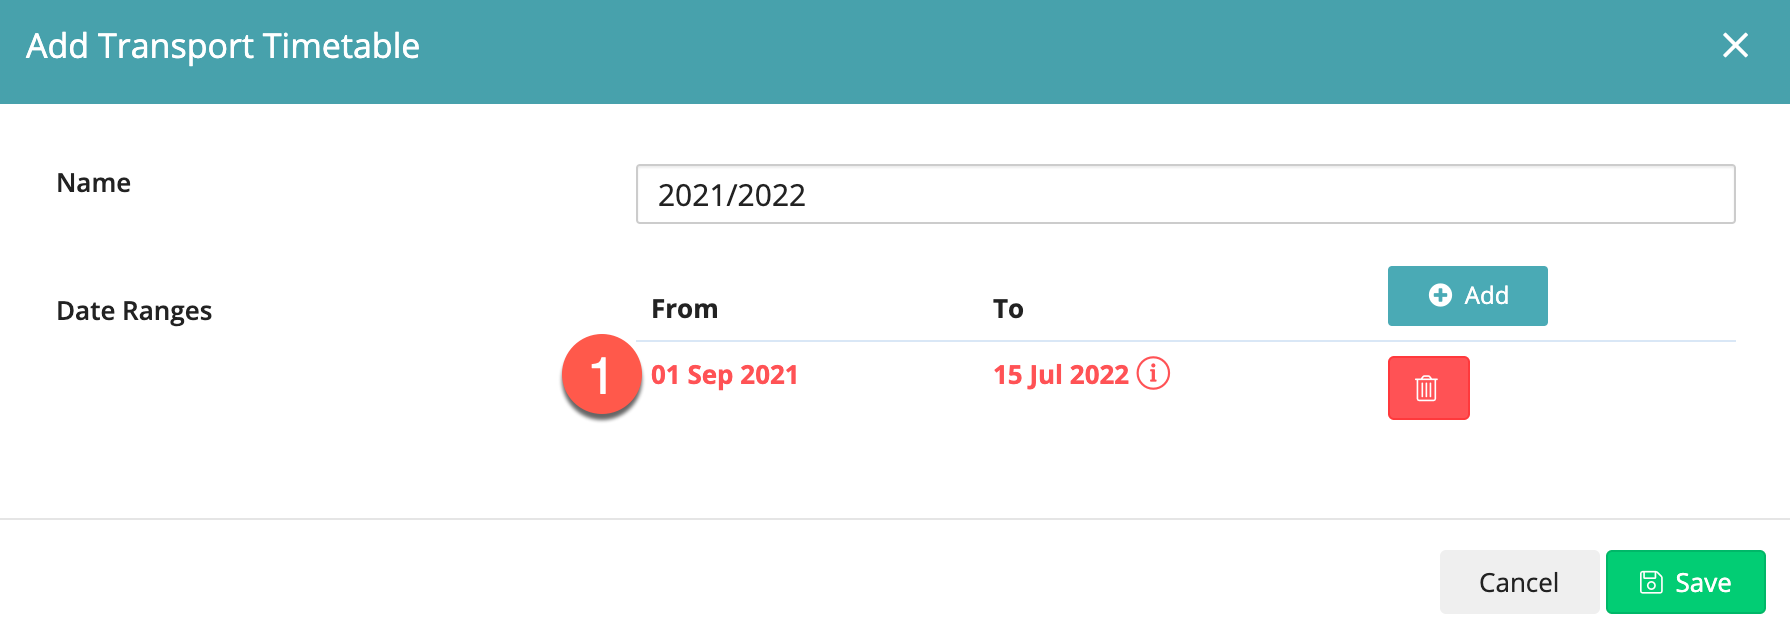1790x632 pixels.
Task: Save the transport timetable
Action: [x=1685, y=582]
